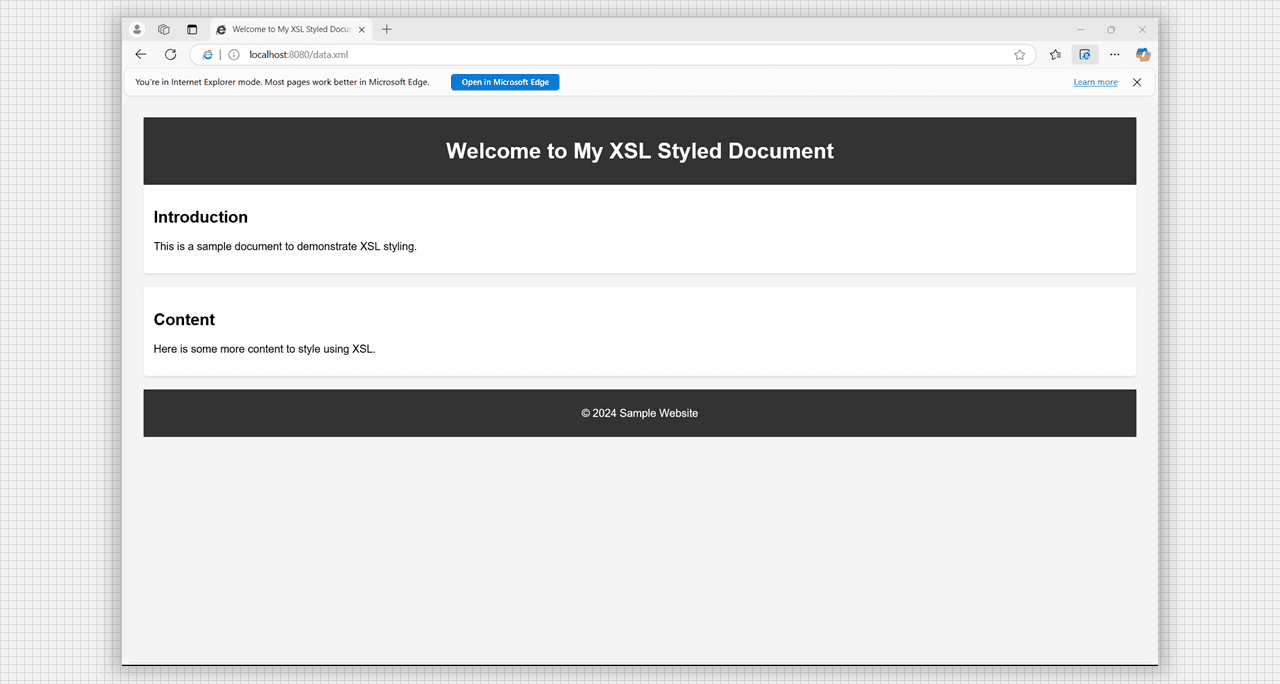
Task: Click the Introduction heading
Action: point(201,217)
